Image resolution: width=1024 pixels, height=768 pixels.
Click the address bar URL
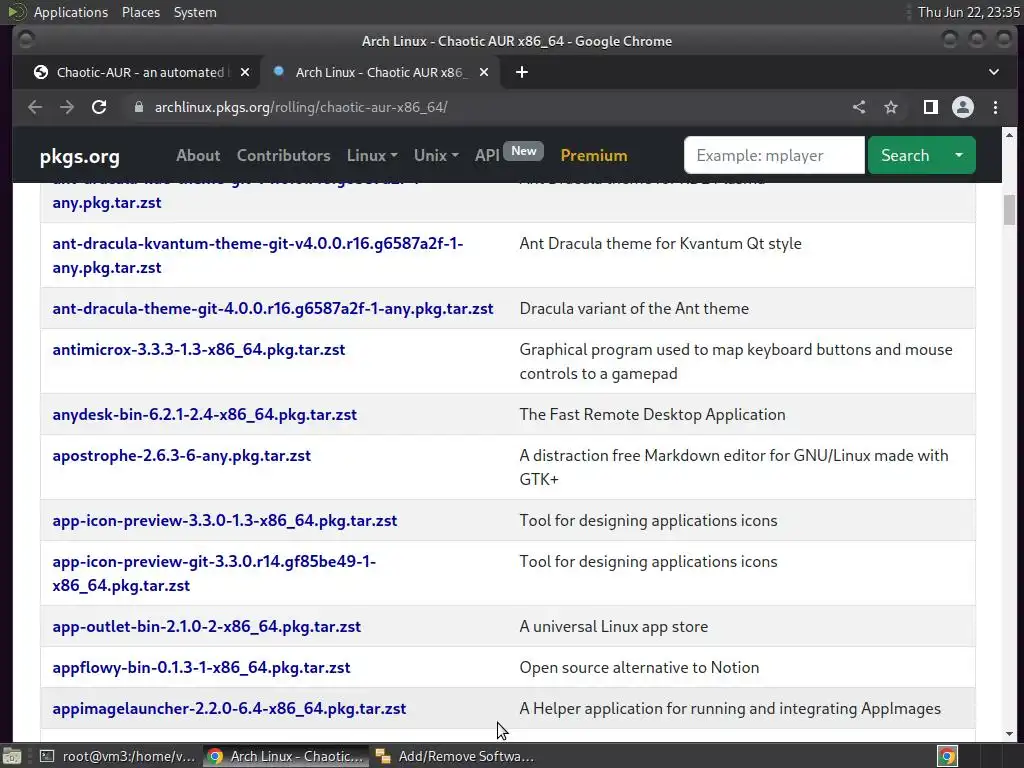(301, 107)
